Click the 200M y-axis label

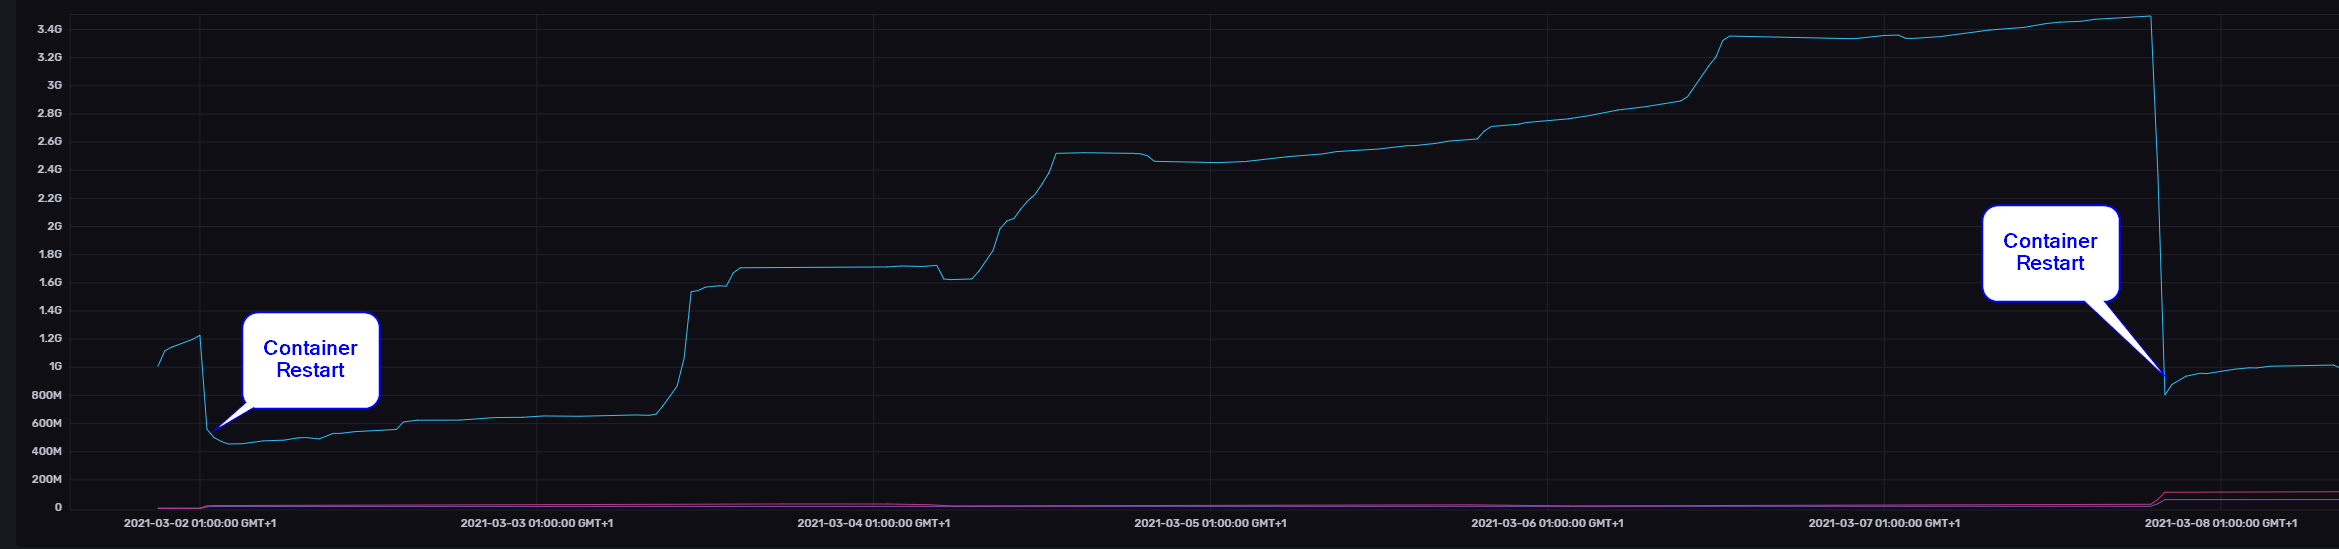click(47, 479)
